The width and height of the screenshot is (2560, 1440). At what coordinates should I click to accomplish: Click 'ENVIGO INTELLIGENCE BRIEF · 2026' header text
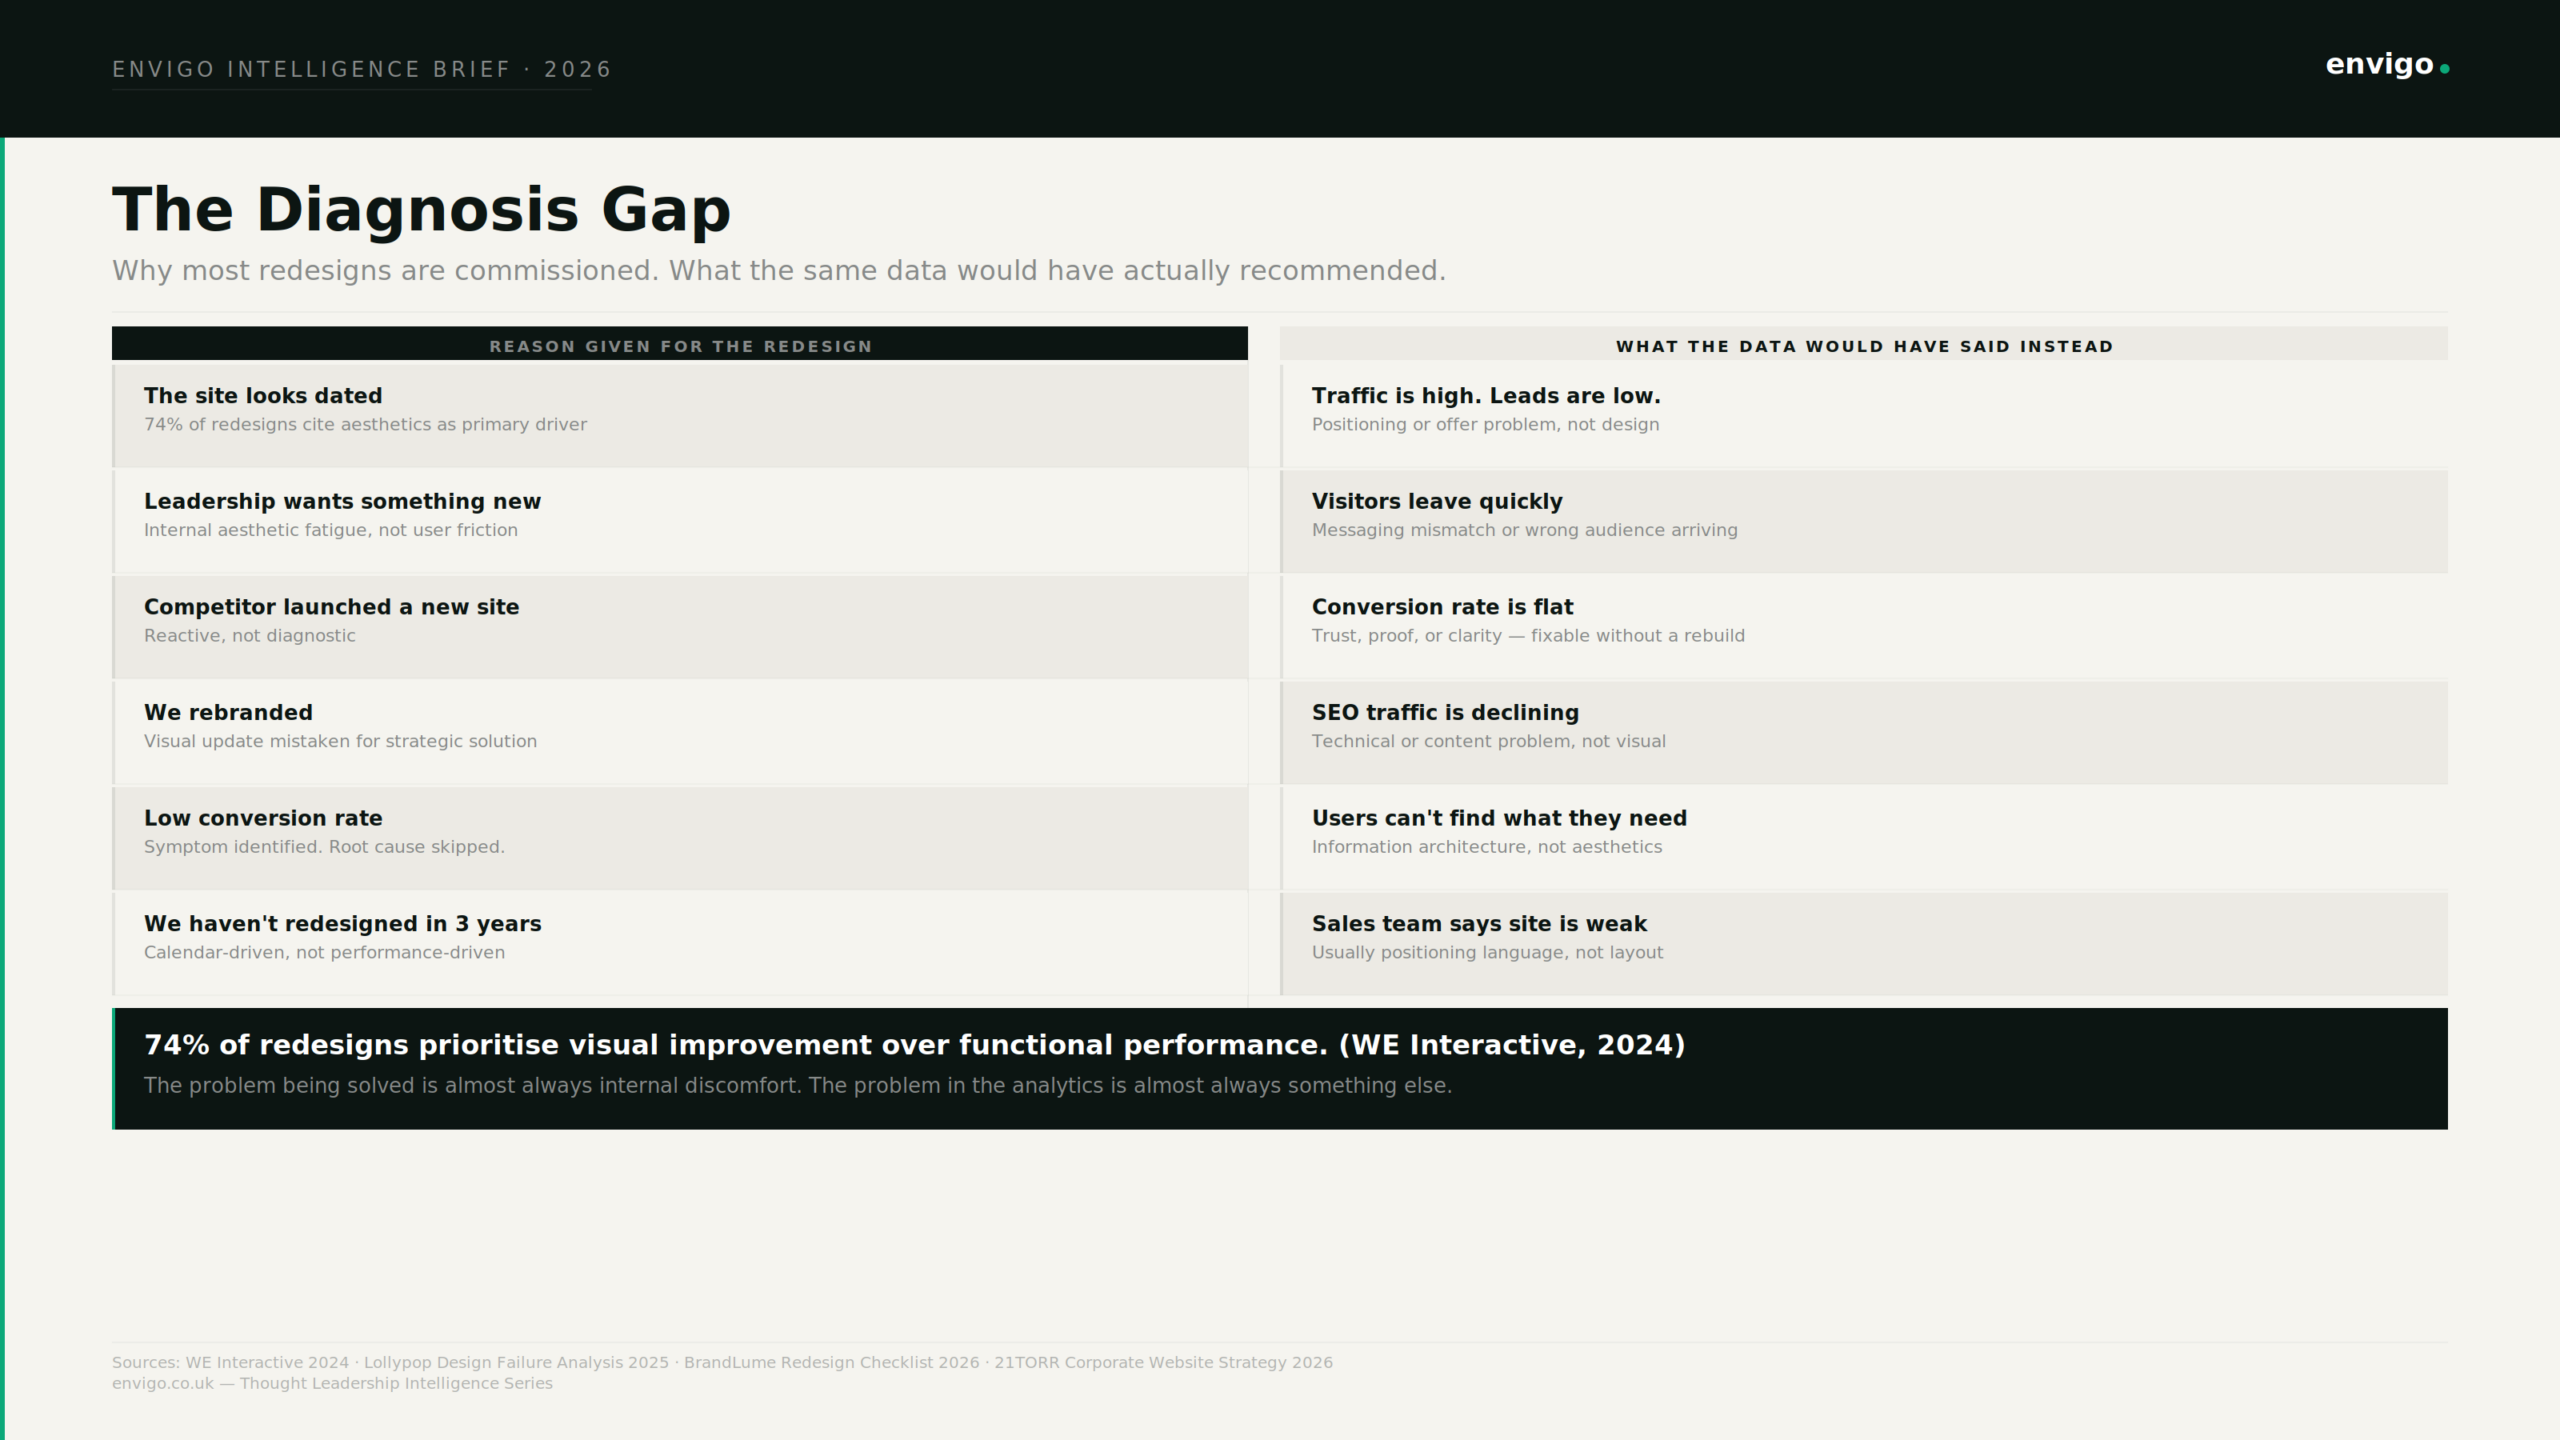pos(362,70)
